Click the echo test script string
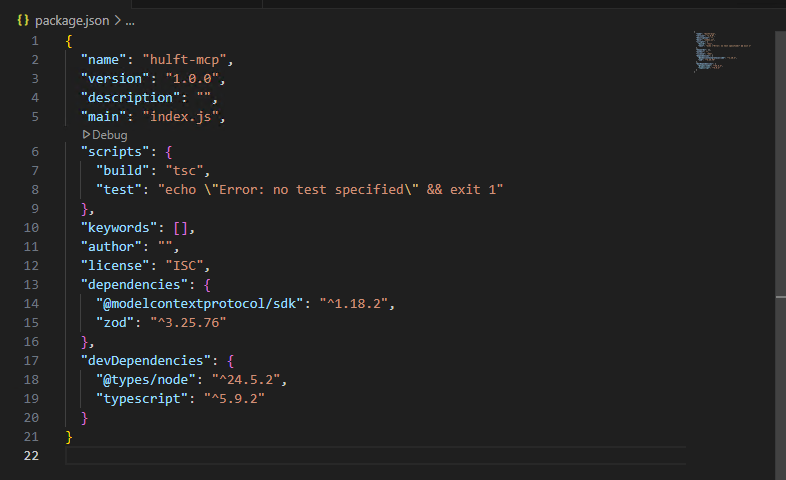 click(x=330, y=190)
